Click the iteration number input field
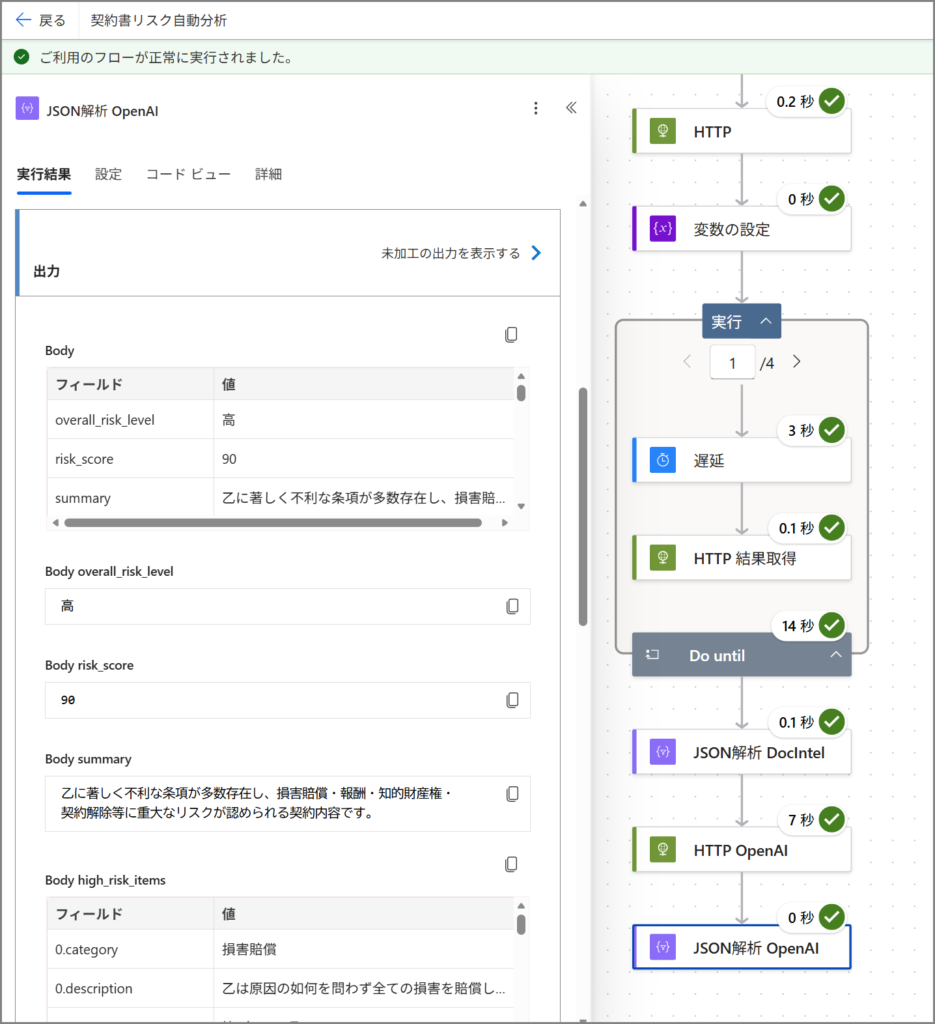 (x=732, y=363)
